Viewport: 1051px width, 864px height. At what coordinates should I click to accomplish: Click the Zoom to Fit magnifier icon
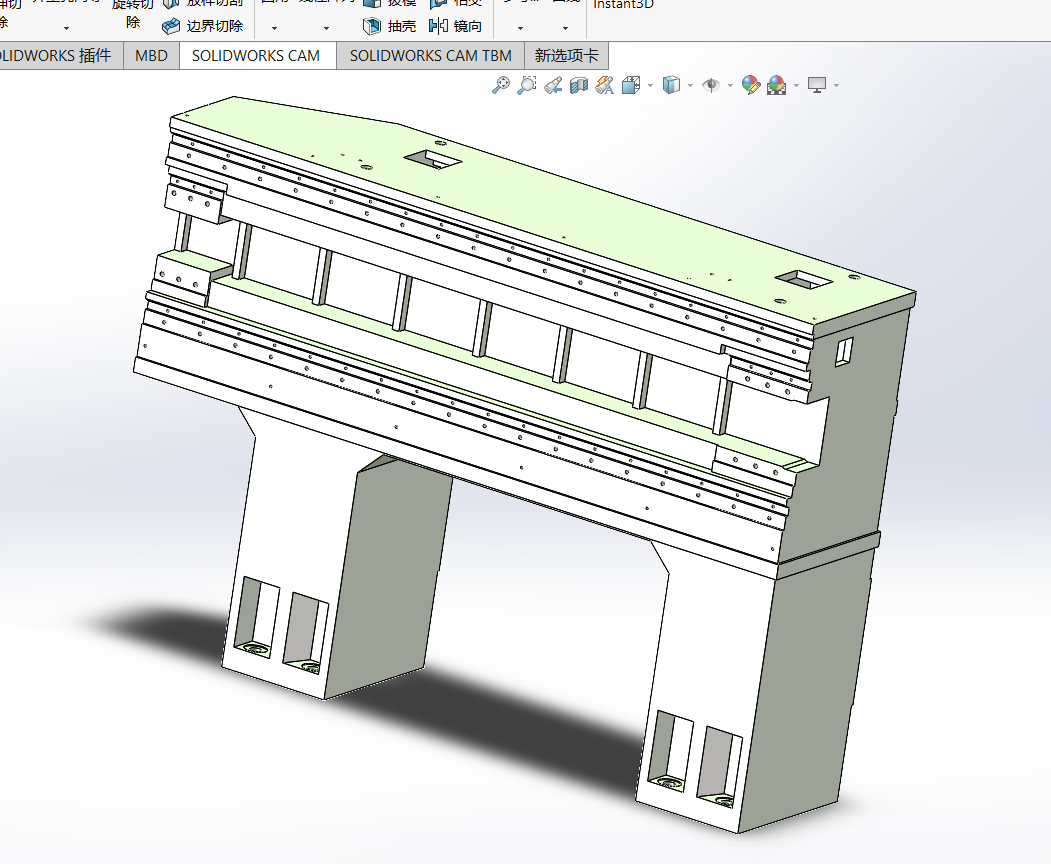pyautogui.click(x=501, y=85)
